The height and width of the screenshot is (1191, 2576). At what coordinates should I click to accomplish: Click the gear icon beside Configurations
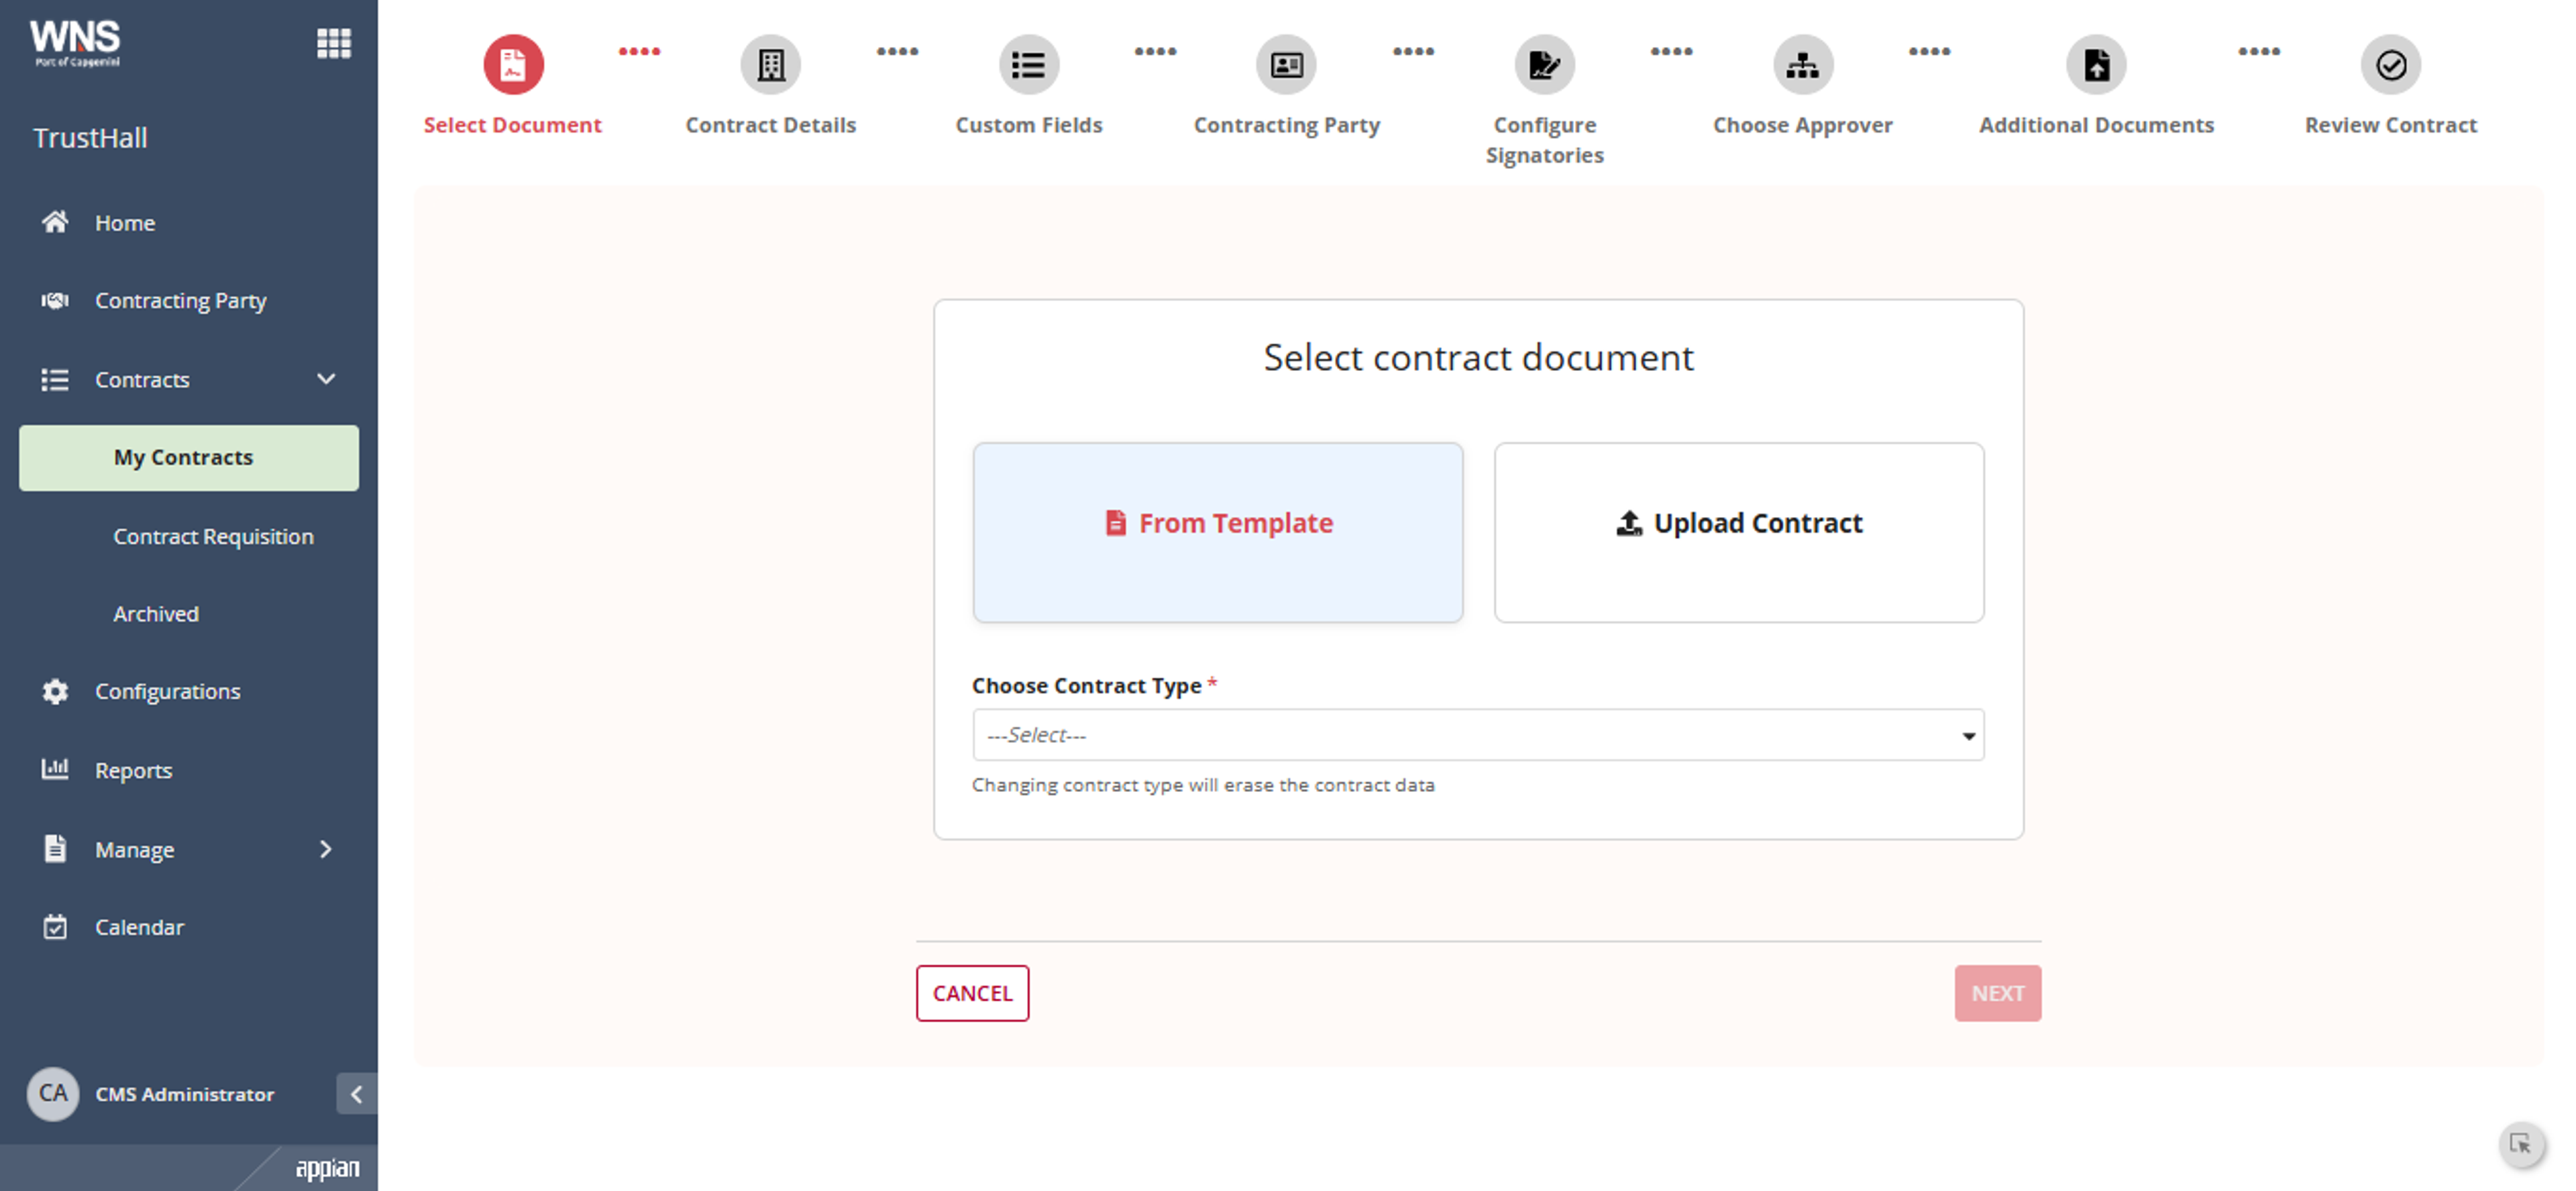coord(55,691)
